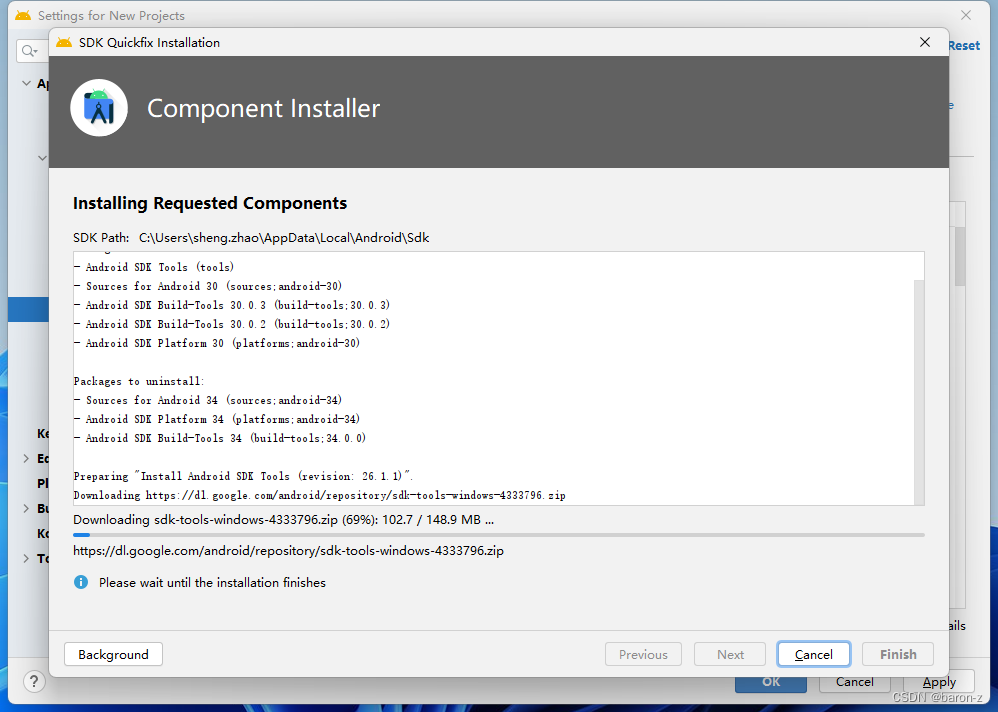Click the blue info icon beside wait message
This screenshot has width=998, height=712.
pos(81,582)
